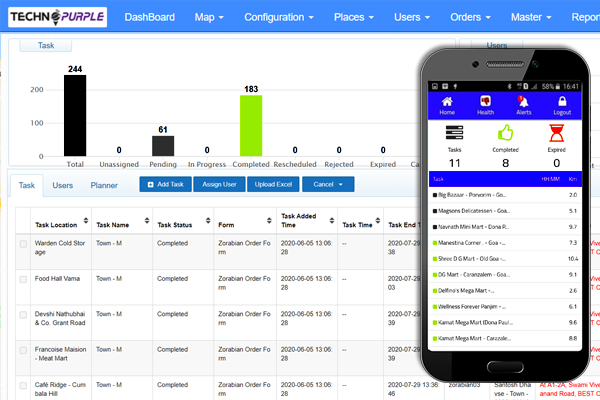
Task: Tap Manestina Corner task row
Action: [x=505, y=243]
